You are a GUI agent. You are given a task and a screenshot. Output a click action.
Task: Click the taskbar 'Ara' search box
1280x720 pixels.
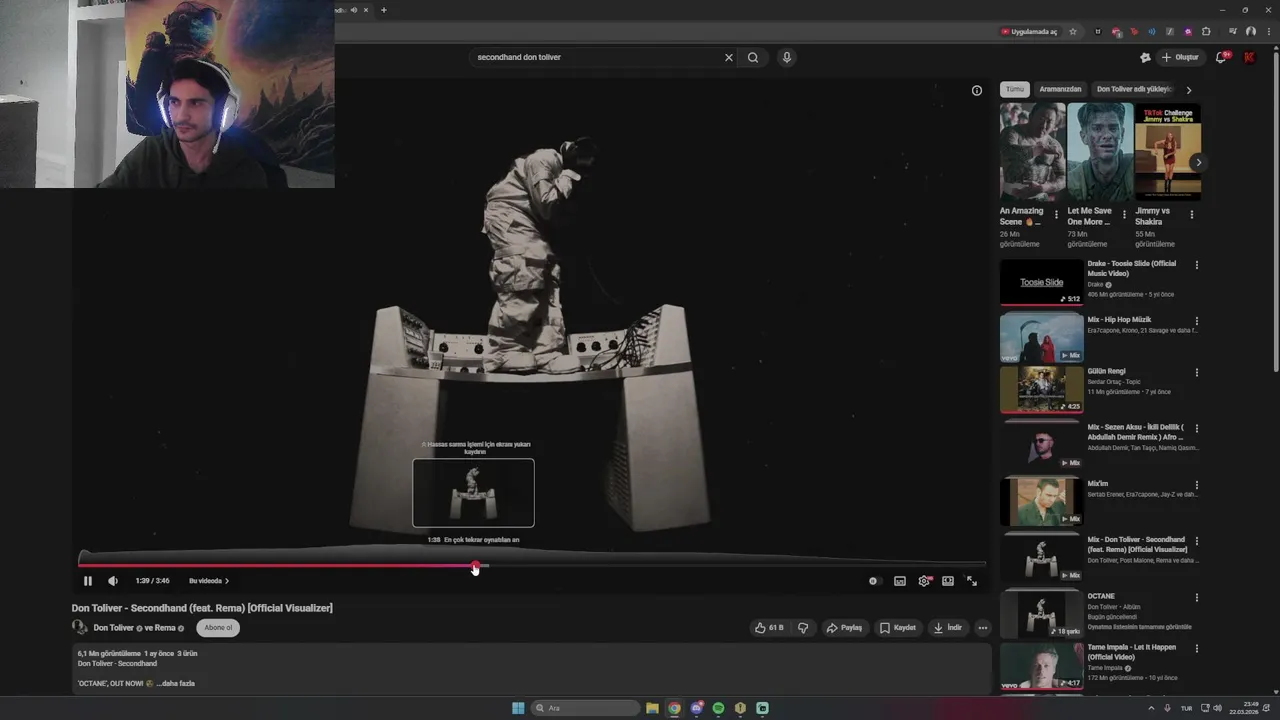[x=586, y=708]
